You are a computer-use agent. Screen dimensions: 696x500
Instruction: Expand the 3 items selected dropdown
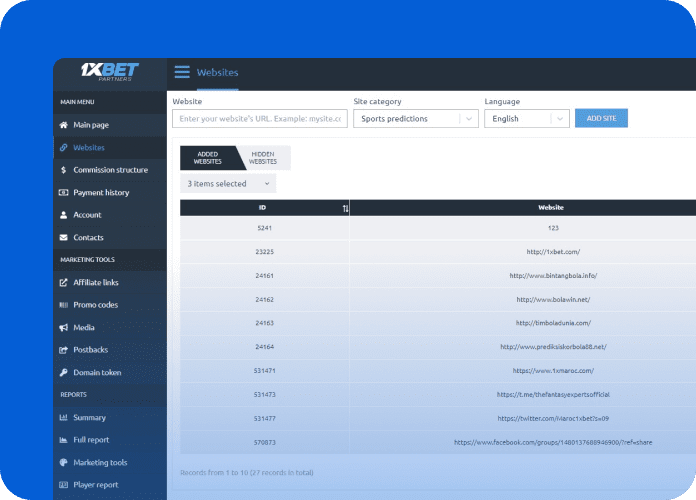tap(228, 184)
